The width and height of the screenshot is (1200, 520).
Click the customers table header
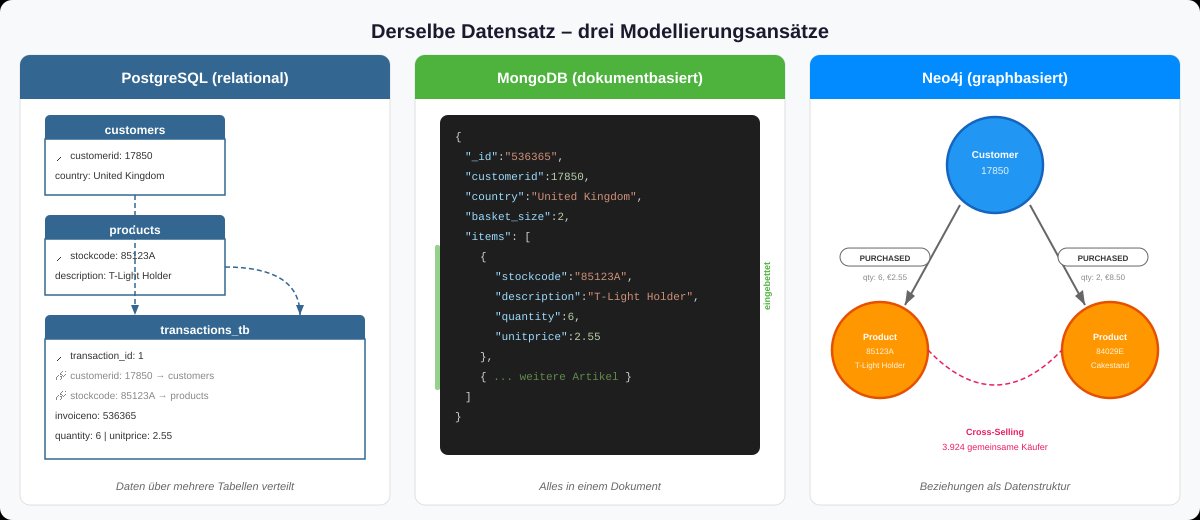click(x=135, y=128)
